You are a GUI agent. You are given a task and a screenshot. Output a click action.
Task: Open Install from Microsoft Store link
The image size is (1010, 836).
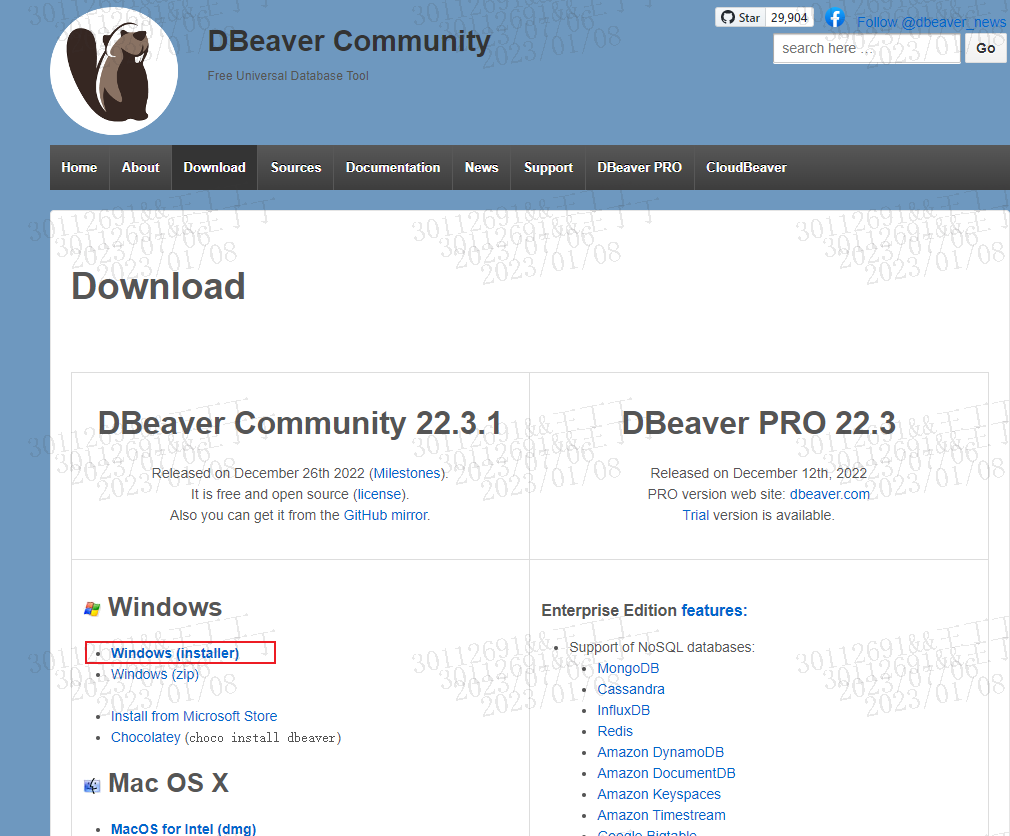(194, 716)
